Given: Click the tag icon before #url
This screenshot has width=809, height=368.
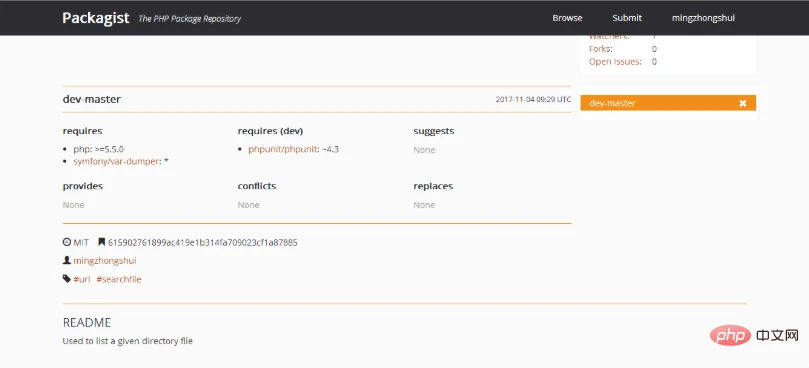Looking at the screenshot, I should pyautogui.click(x=67, y=279).
